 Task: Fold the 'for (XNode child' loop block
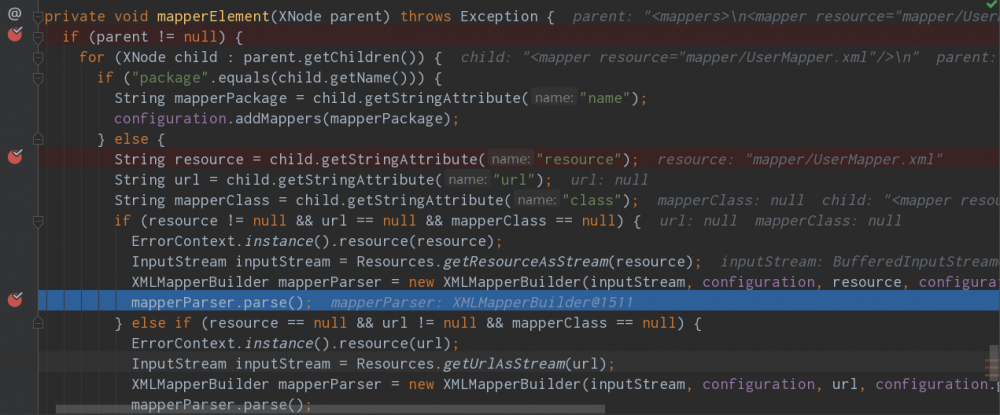click(38, 57)
